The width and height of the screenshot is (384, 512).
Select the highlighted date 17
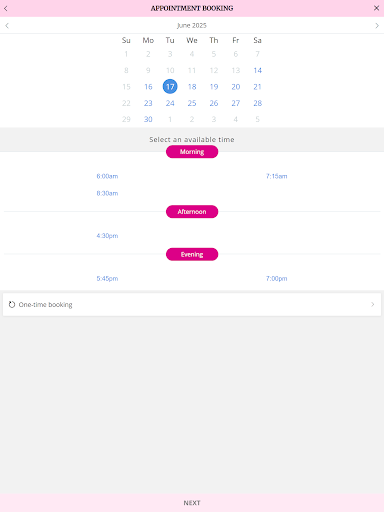[x=170, y=87]
